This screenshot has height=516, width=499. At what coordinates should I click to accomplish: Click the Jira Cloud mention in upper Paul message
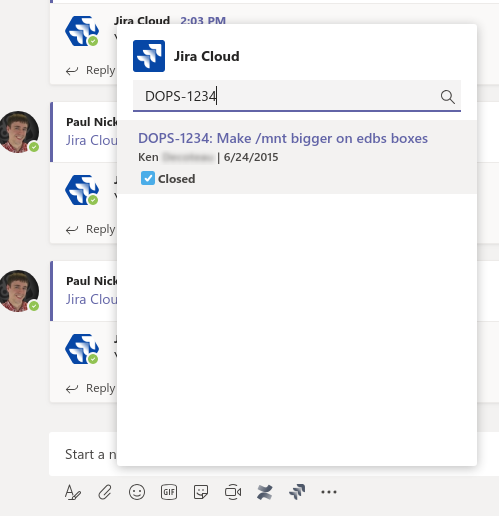pos(91,140)
